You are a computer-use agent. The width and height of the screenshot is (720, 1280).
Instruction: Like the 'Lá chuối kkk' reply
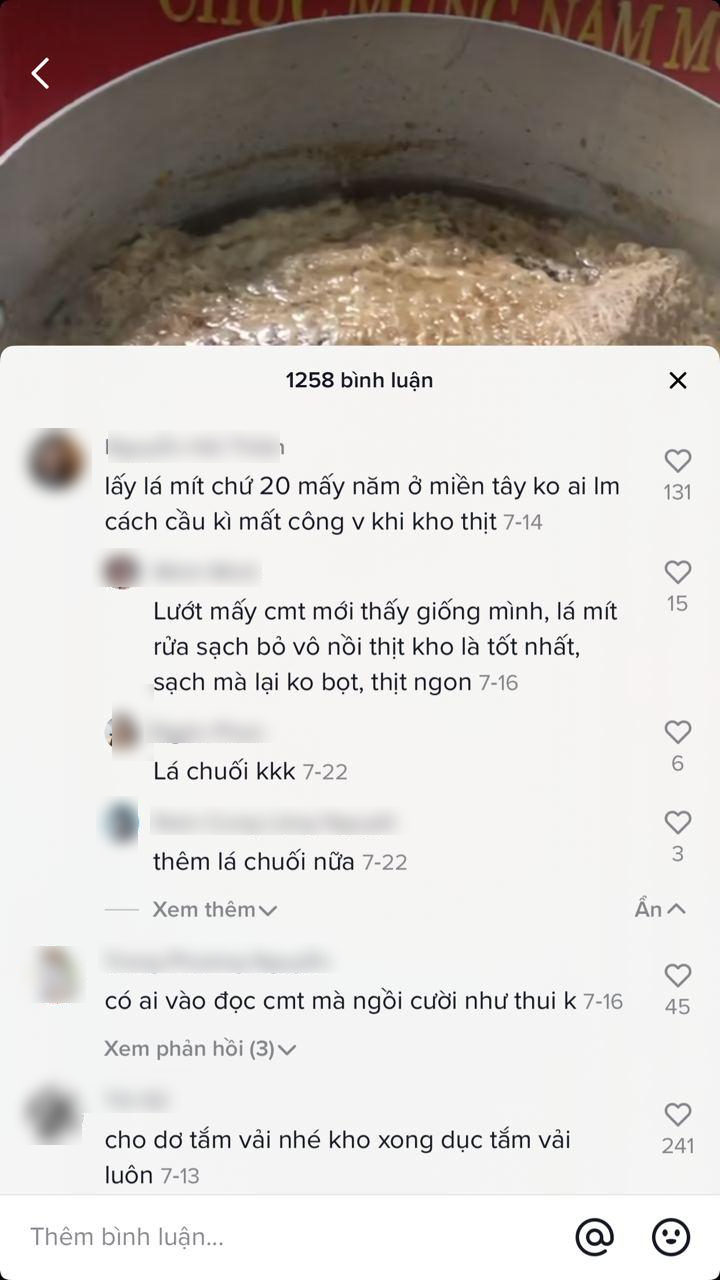(678, 732)
